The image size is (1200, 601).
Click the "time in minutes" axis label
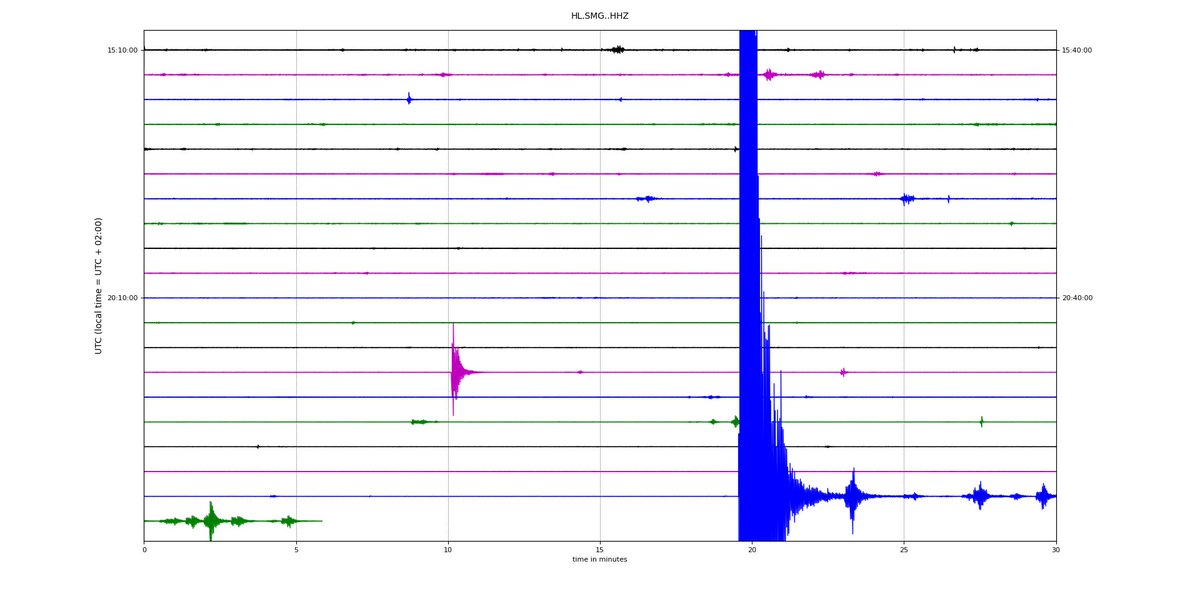tap(600, 560)
